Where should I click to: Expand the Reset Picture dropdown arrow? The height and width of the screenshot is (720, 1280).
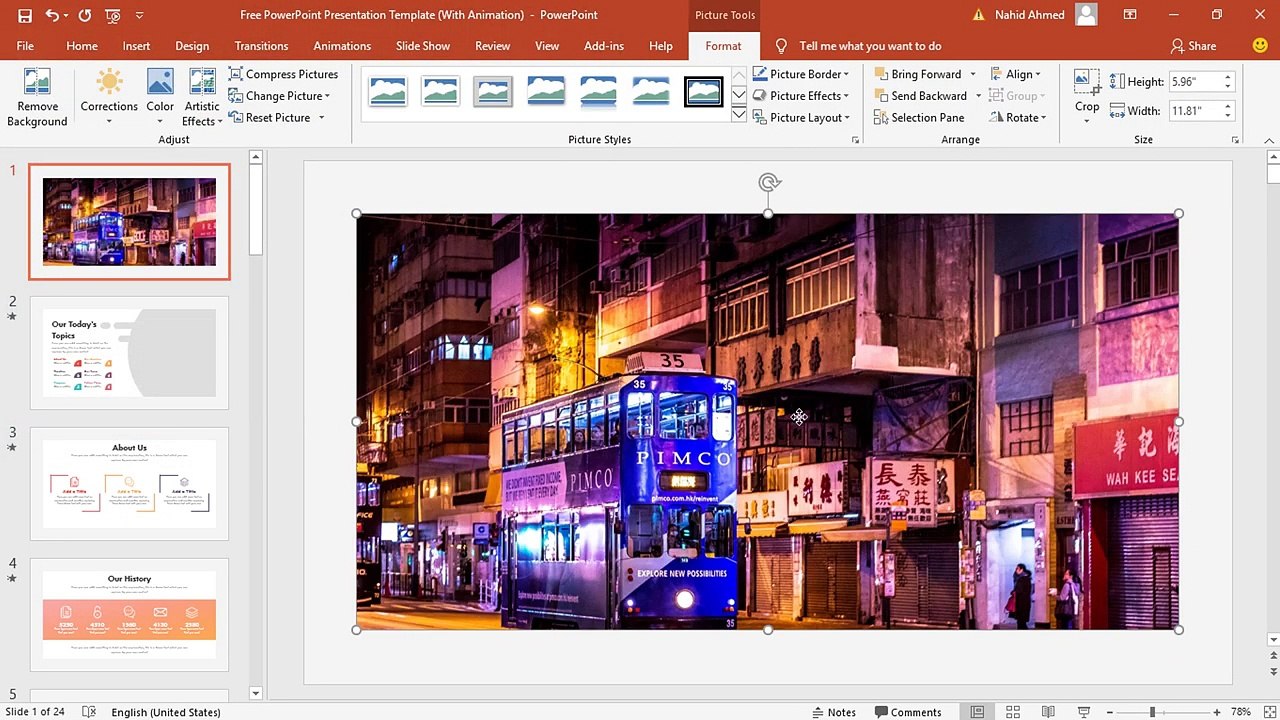click(x=321, y=118)
